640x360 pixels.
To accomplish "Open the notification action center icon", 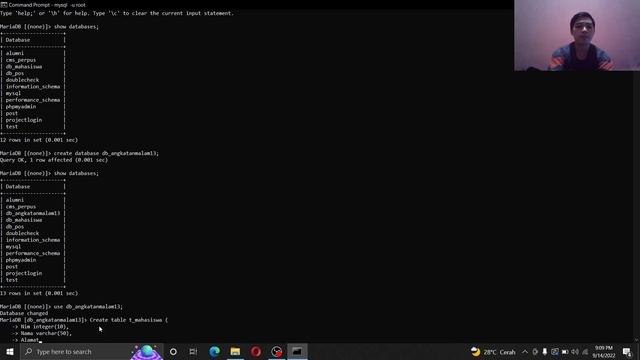I will click(627, 351).
